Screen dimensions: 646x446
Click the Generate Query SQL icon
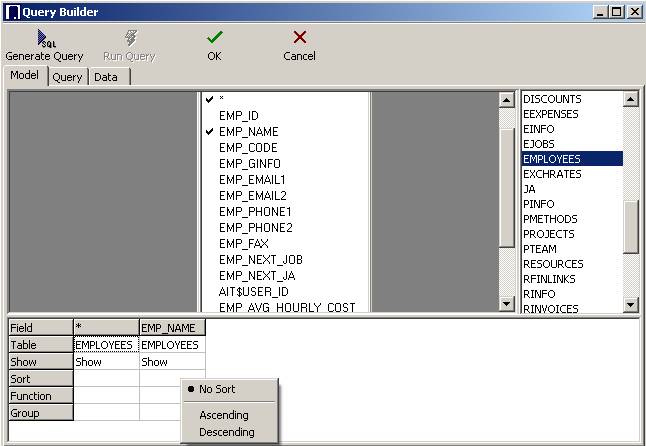click(44, 39)
